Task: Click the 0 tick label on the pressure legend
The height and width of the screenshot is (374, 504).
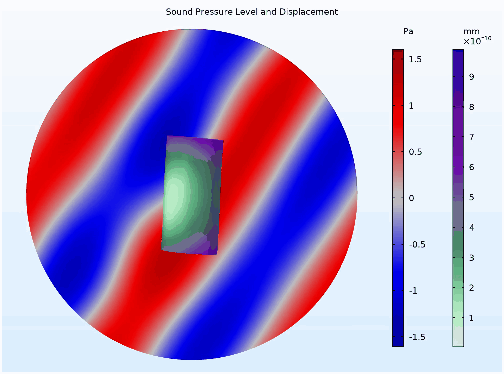Action: pos(411,198)
